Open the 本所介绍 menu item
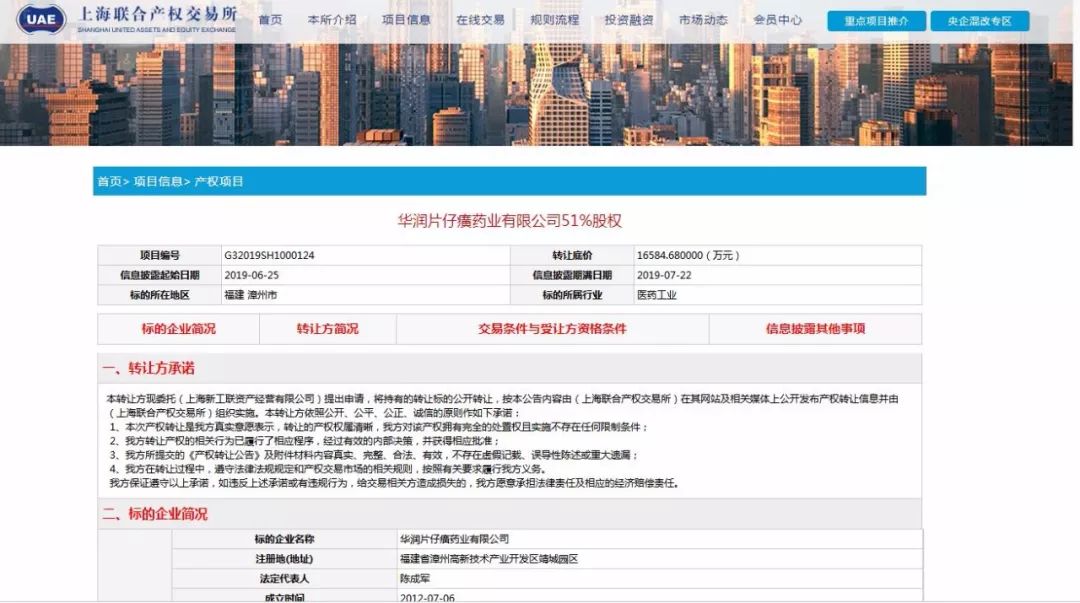The height and width of the screenshot is (603, 1080). point(332,20)
